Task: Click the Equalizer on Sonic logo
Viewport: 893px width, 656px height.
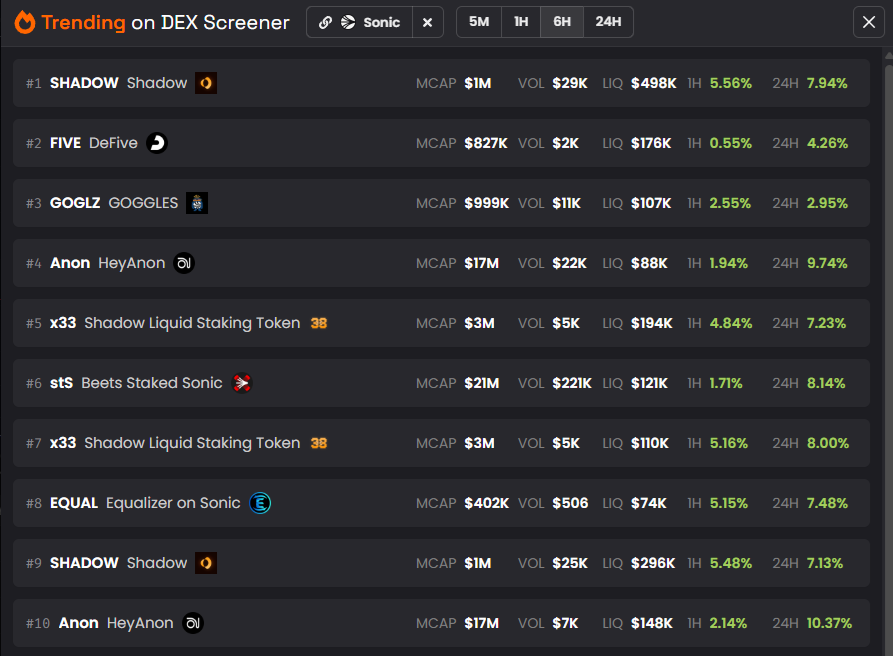Action: pos(260,503)
